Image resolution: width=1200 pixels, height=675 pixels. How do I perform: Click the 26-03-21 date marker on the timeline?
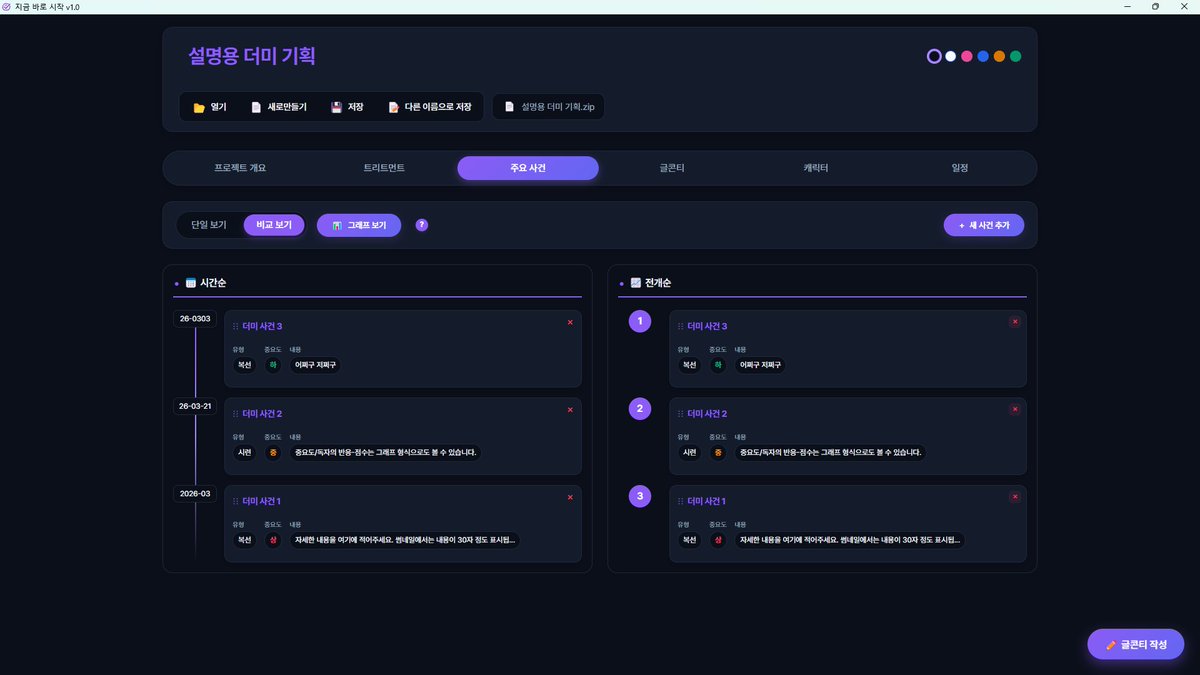195,406
